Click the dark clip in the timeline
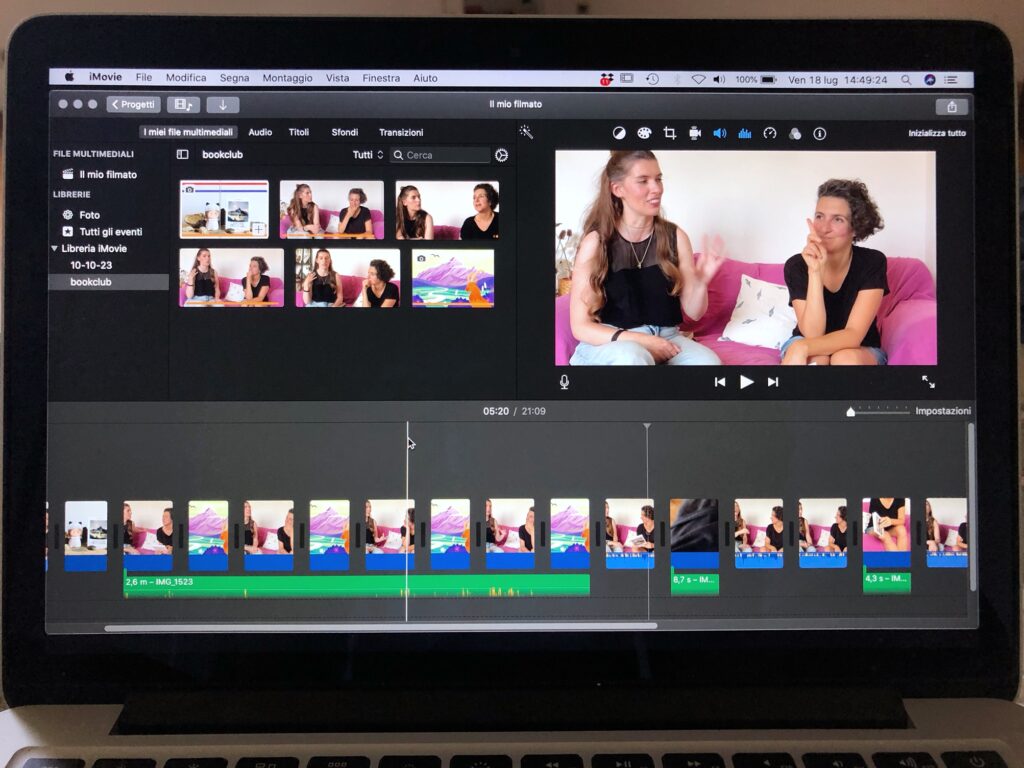This screenshot has height=768, width=1024. (x=694, y=533)
